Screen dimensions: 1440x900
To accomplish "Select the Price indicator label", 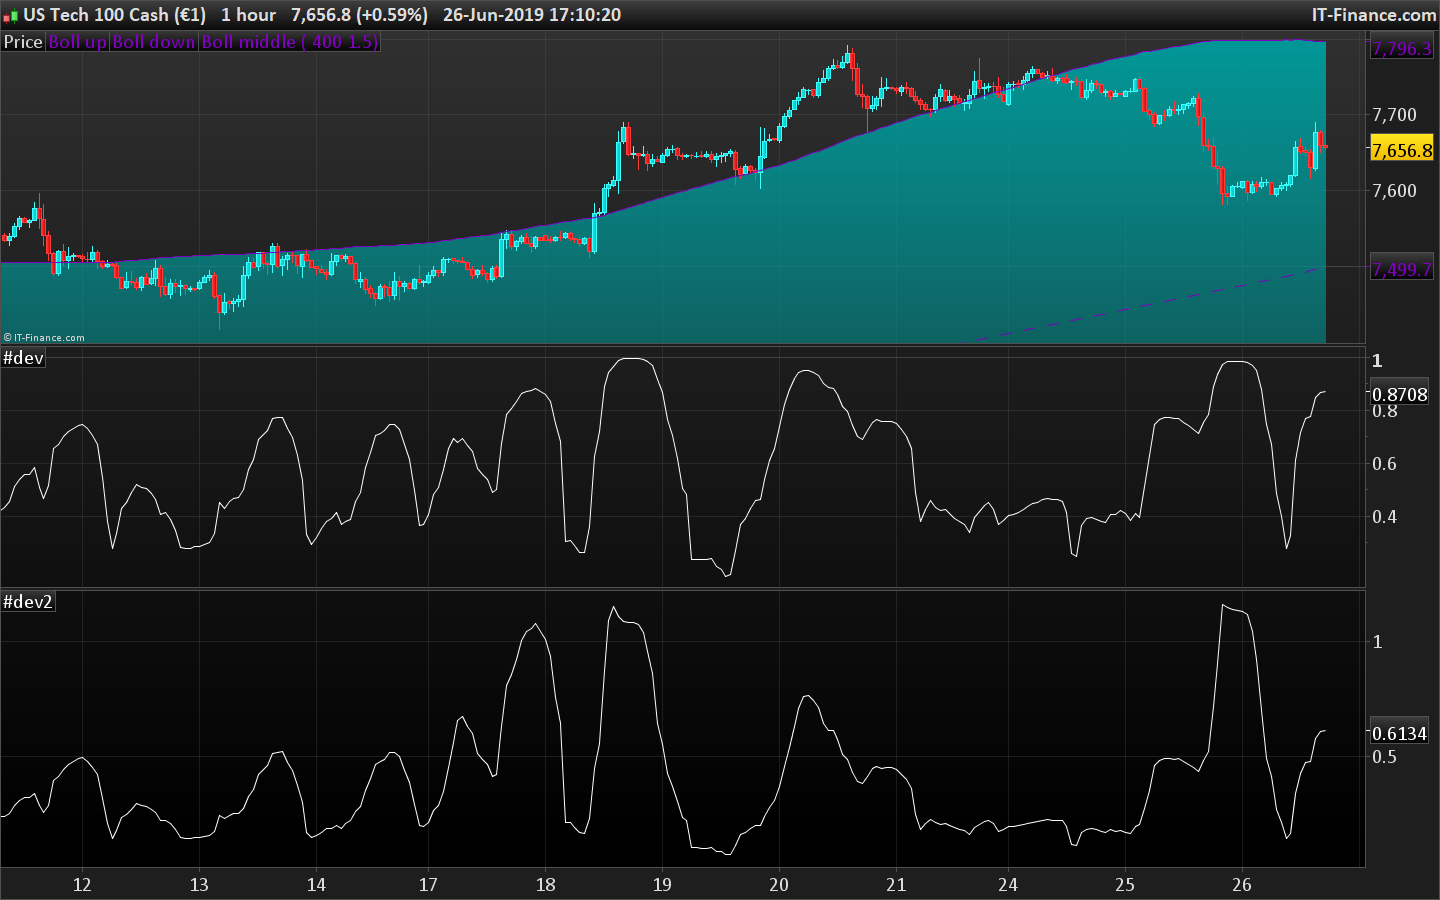I will (23, 42).
